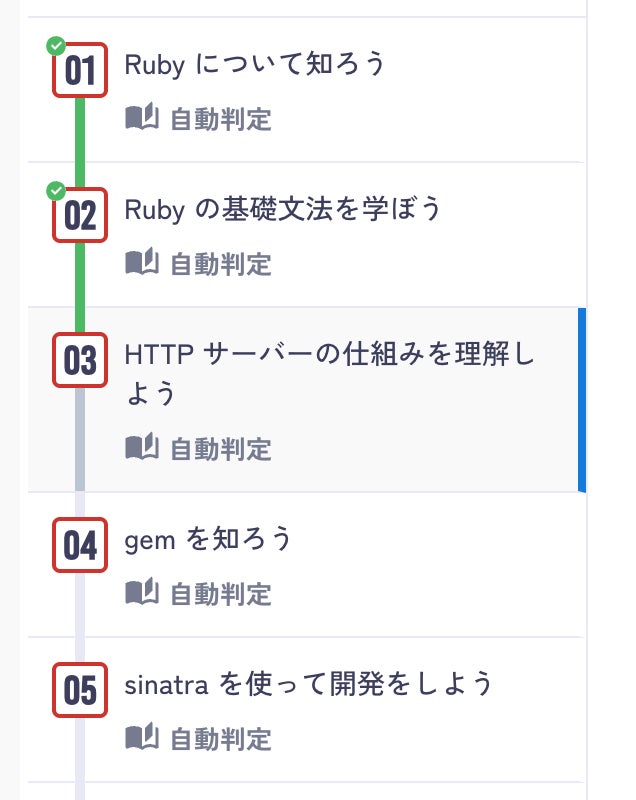The image size is (636, 800).
Task: Click the green checkmark on lesson 02
Action: 56,190
